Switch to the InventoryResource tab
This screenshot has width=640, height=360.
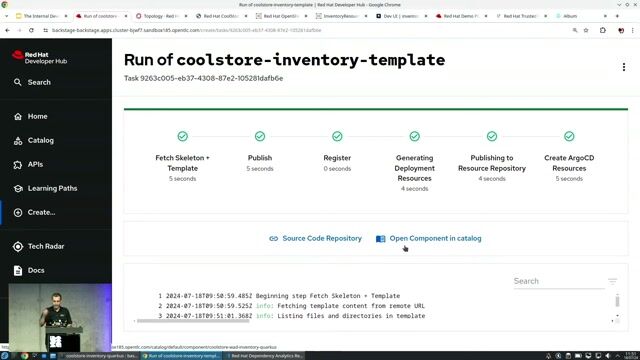(341, 16)
